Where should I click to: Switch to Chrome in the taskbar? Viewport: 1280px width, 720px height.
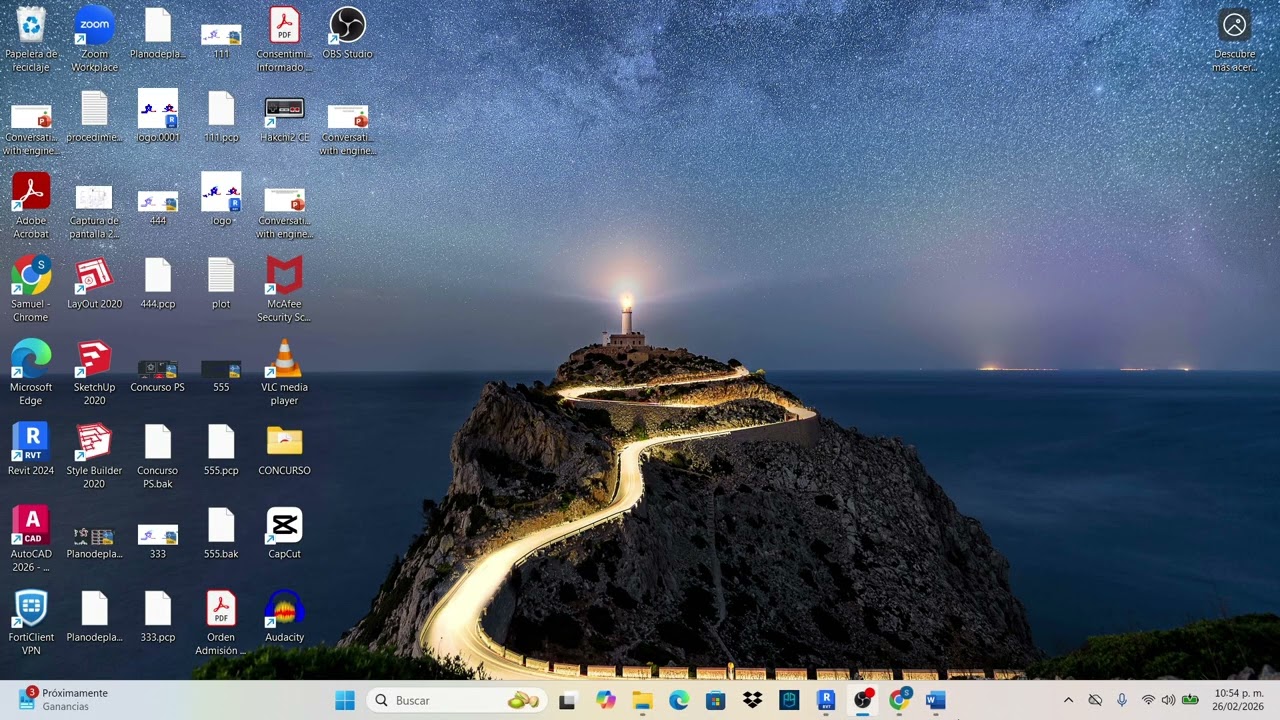(x=900, y=700)
